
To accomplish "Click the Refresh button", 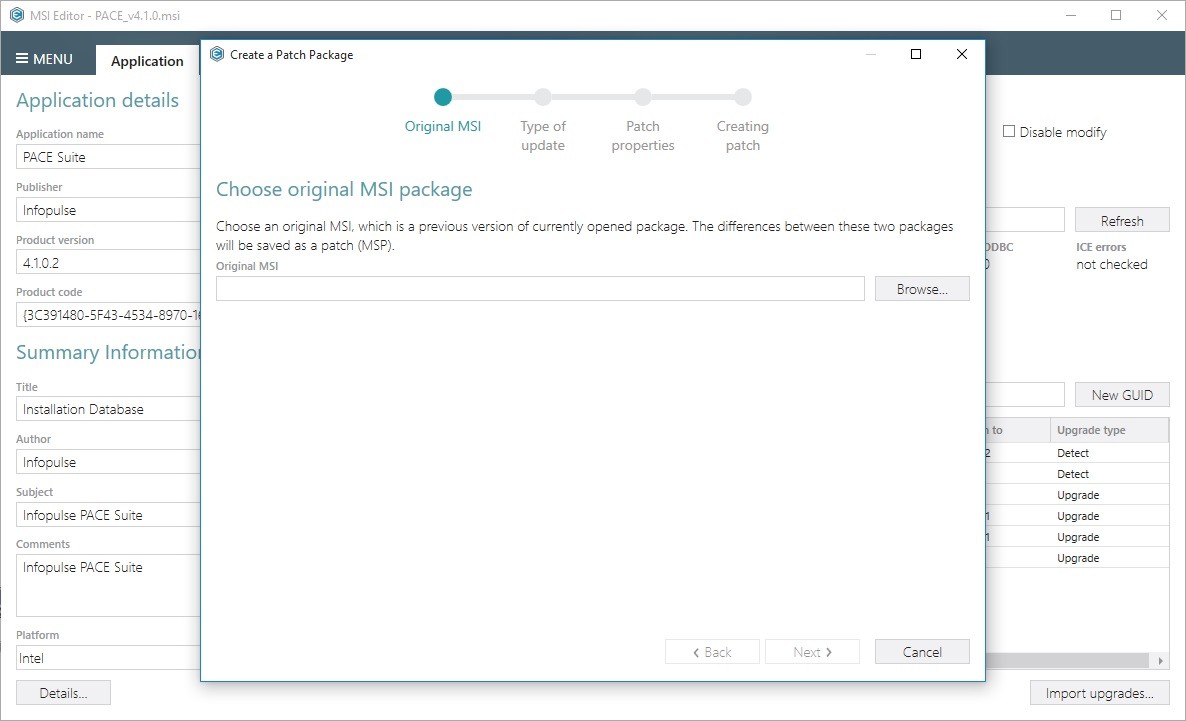I will click(x=1122, y=221).
